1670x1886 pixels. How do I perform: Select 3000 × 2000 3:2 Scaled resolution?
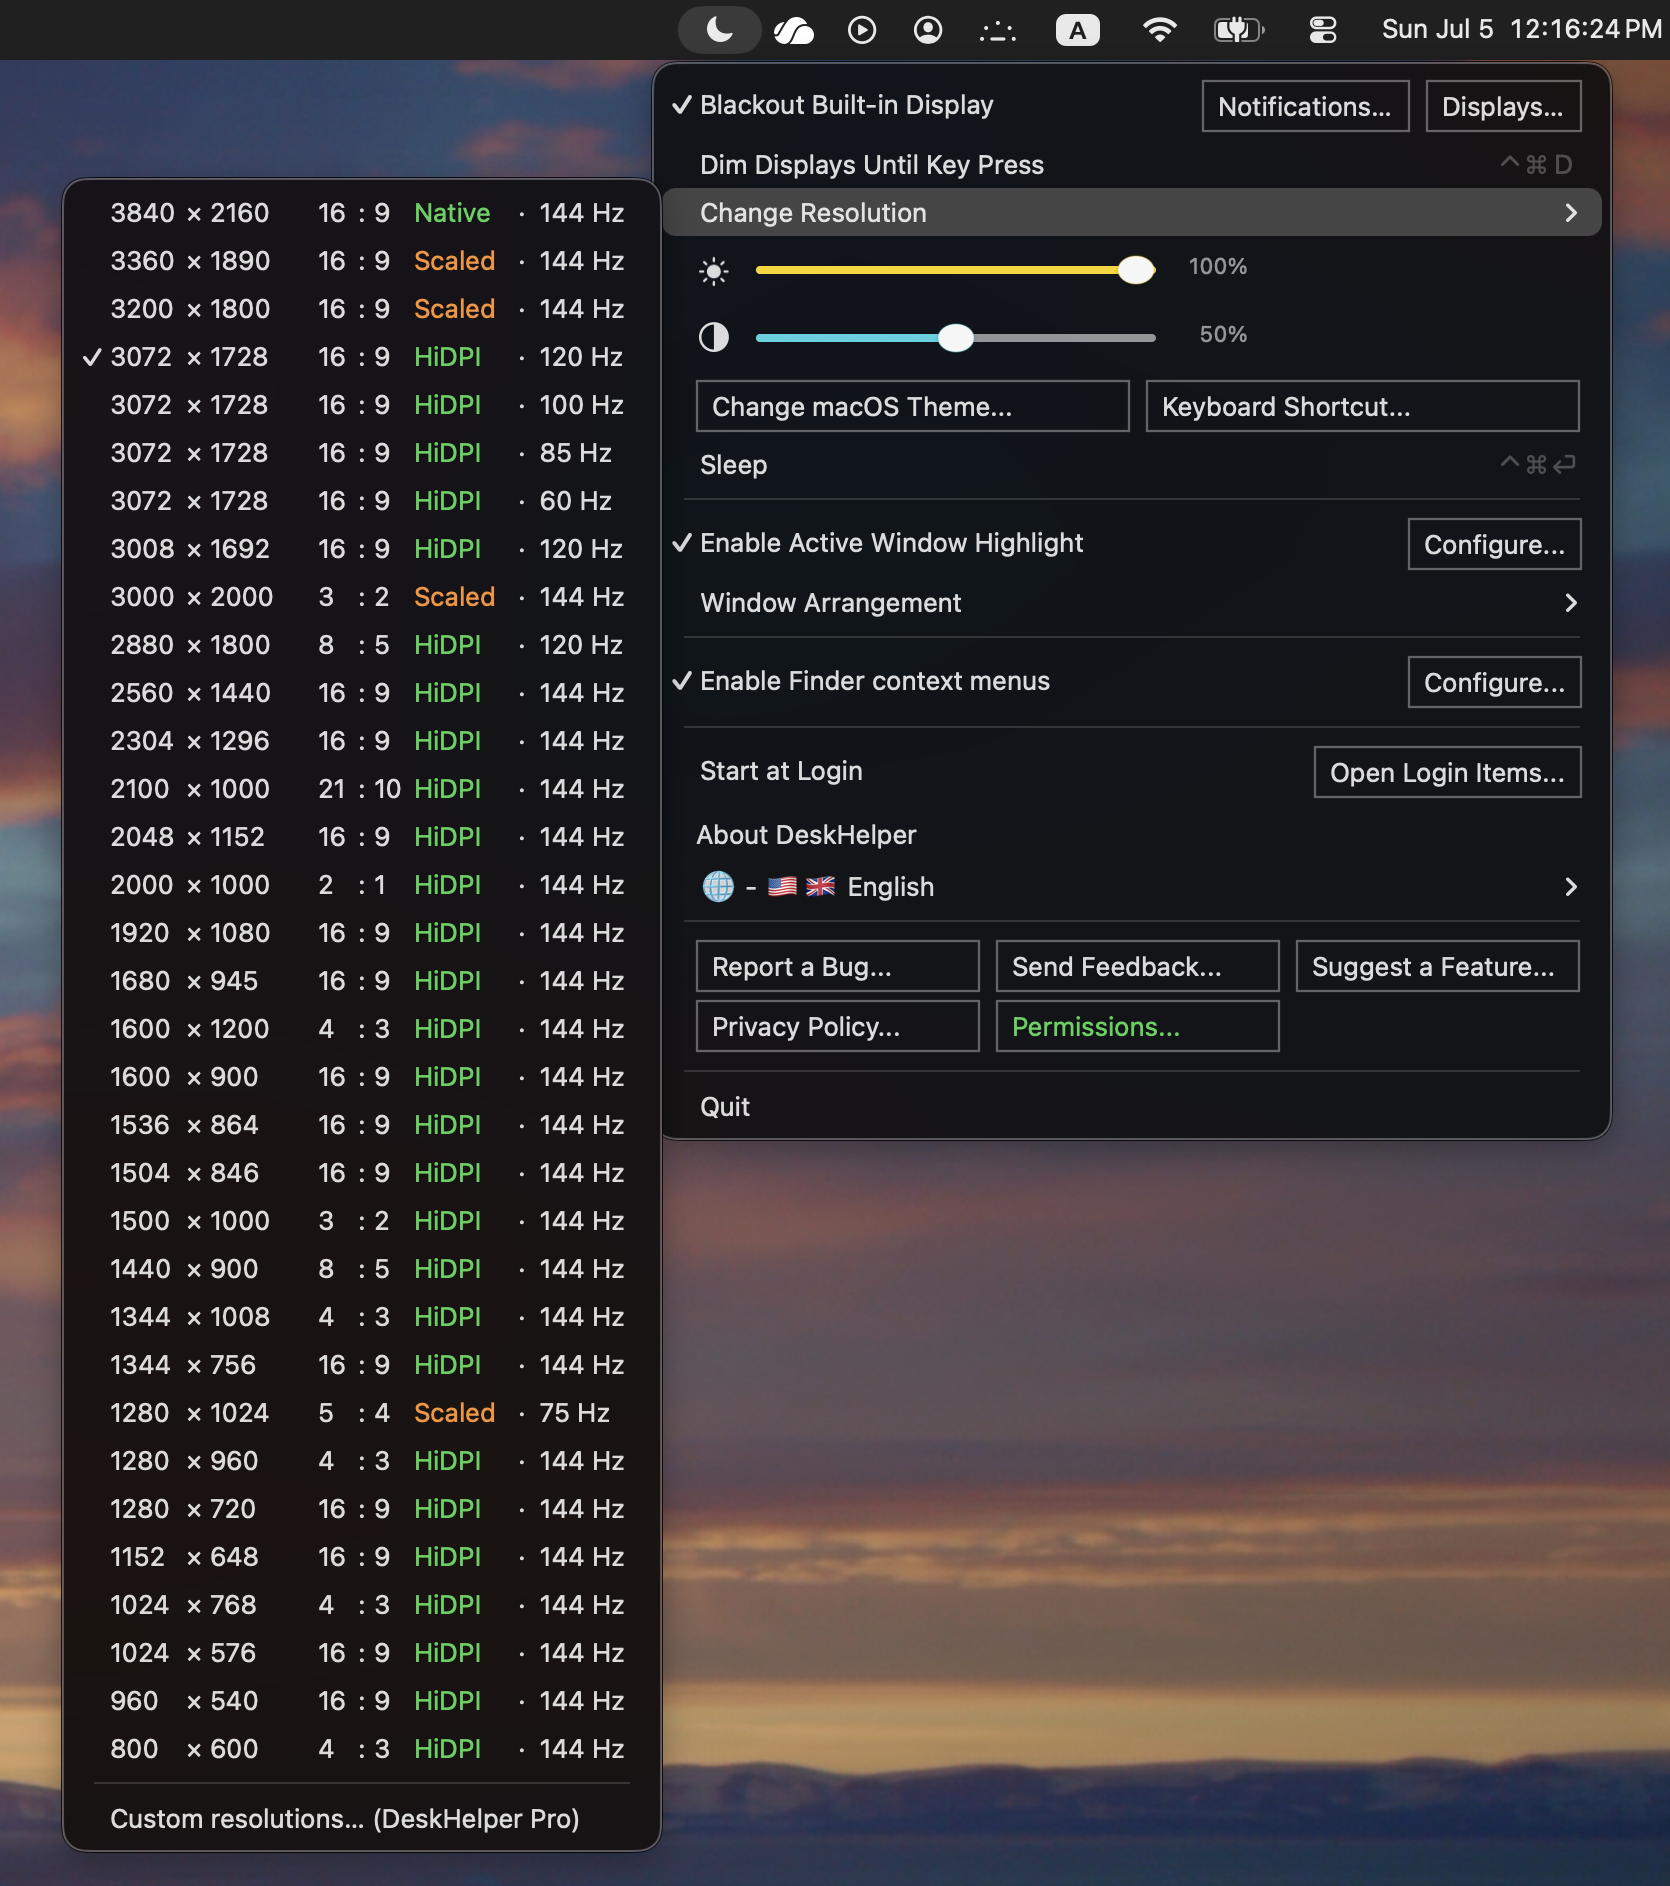click(x=362, y=597)
